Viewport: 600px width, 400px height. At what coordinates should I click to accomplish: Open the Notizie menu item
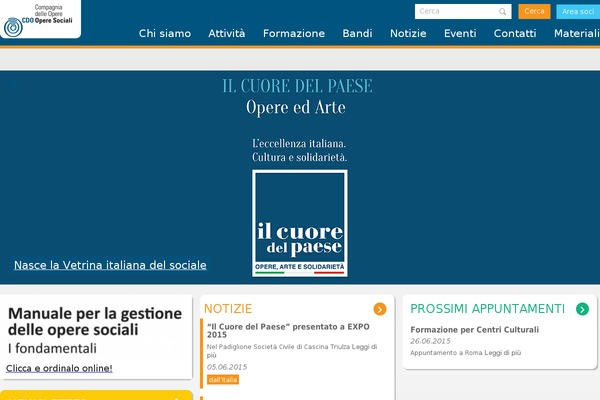click(x=408, y=33)
